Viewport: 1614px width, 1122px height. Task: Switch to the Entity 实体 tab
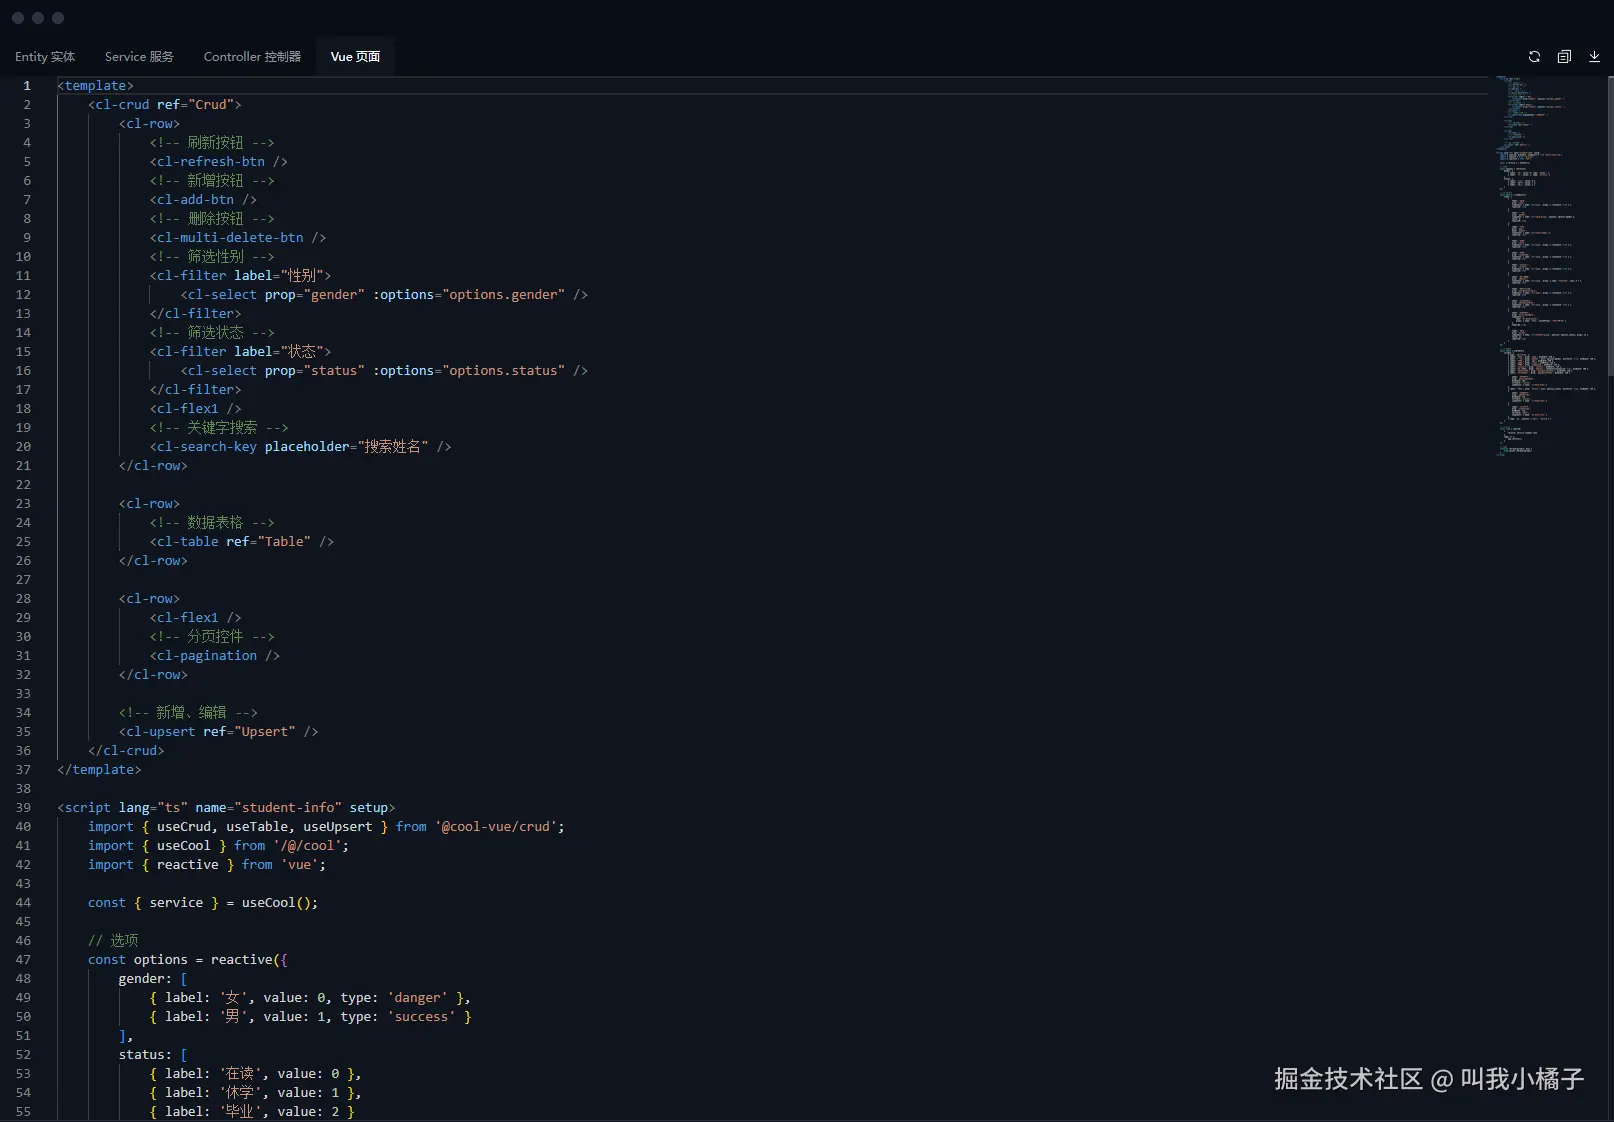pyautogui.click(x=45, y=57)
